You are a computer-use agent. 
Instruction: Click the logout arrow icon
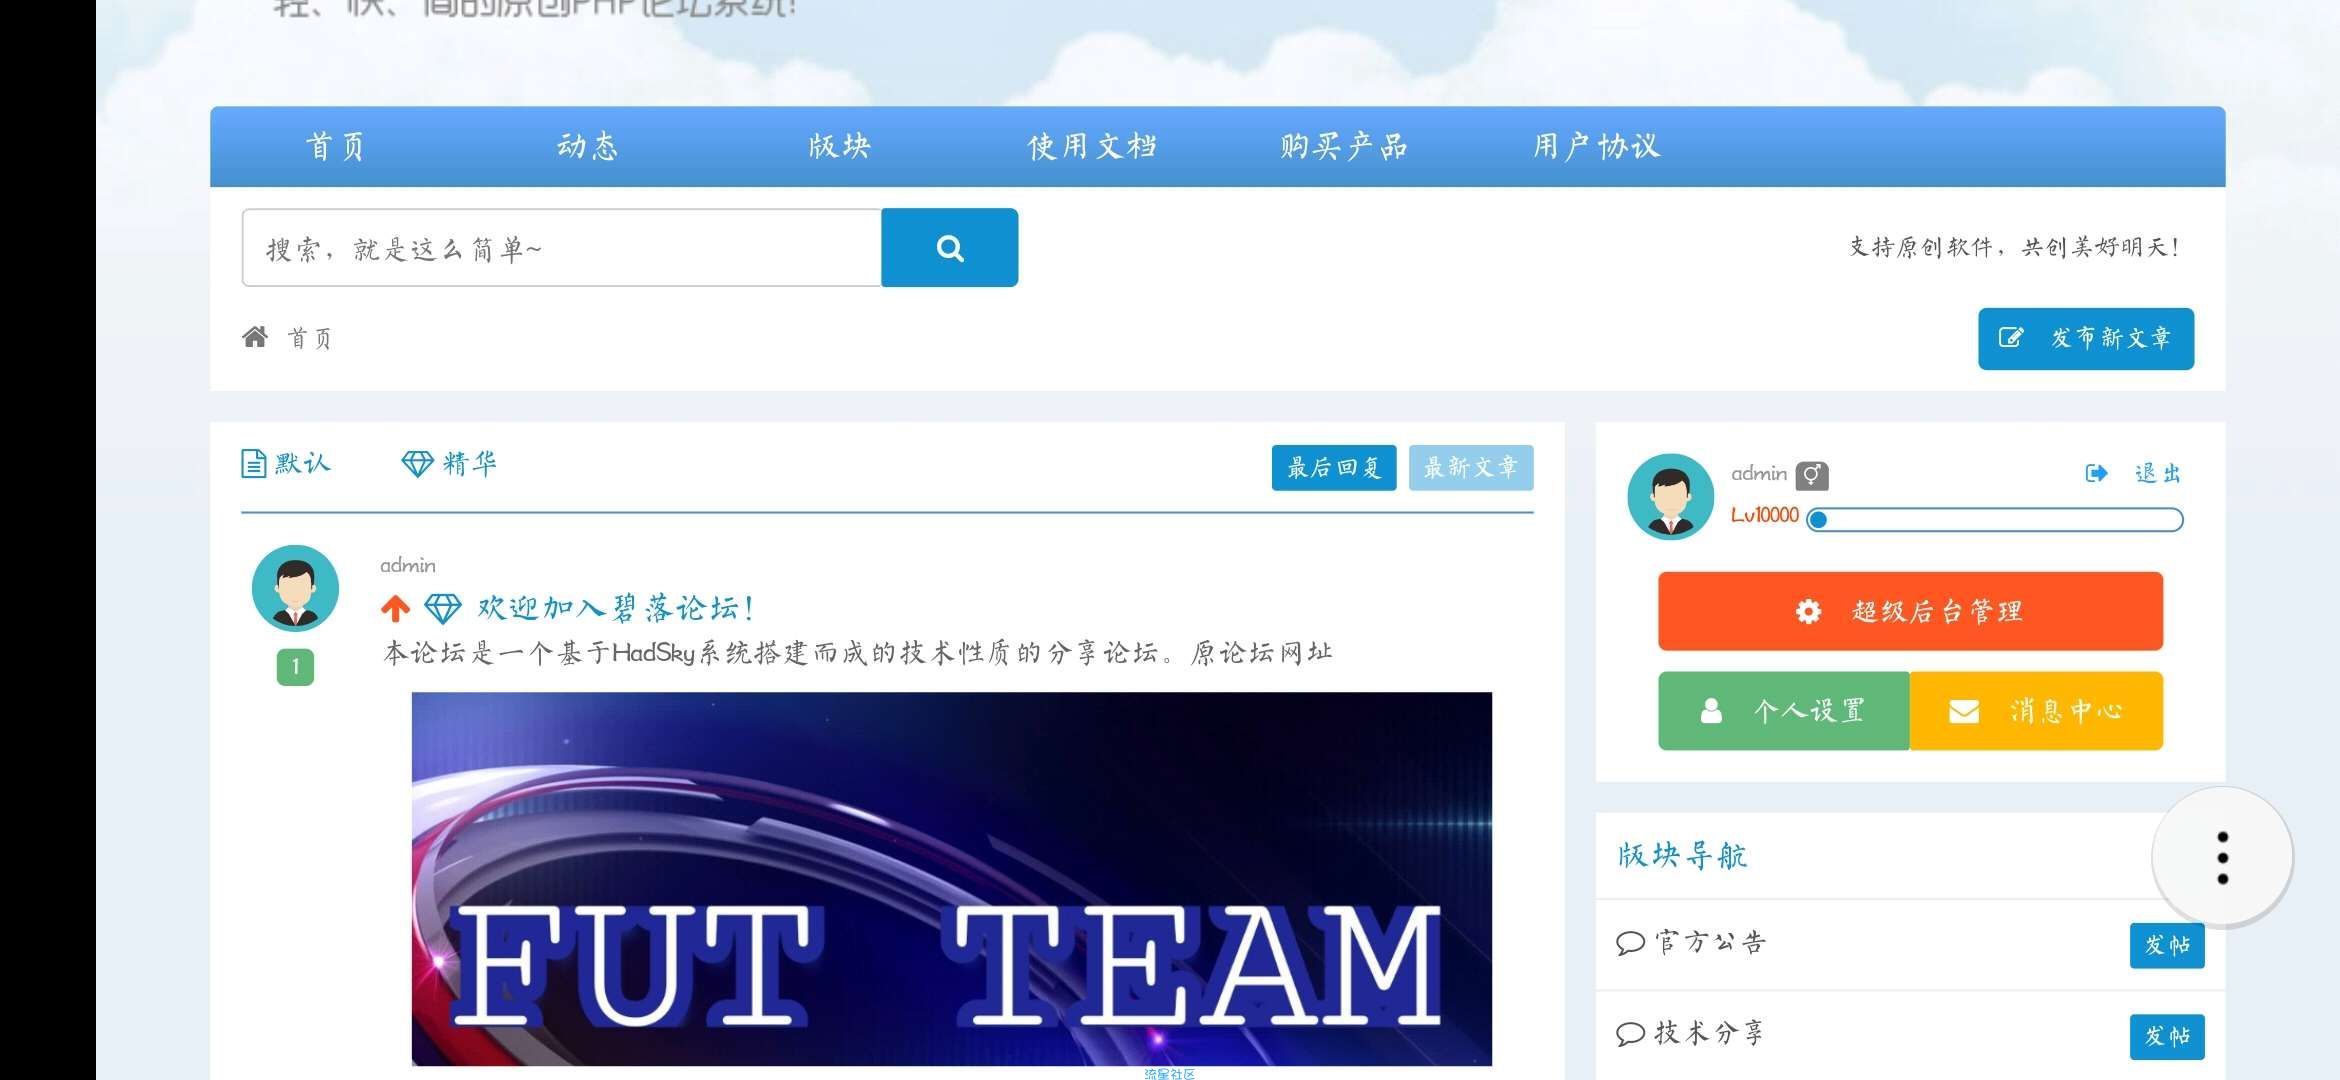pos(2097,473)
